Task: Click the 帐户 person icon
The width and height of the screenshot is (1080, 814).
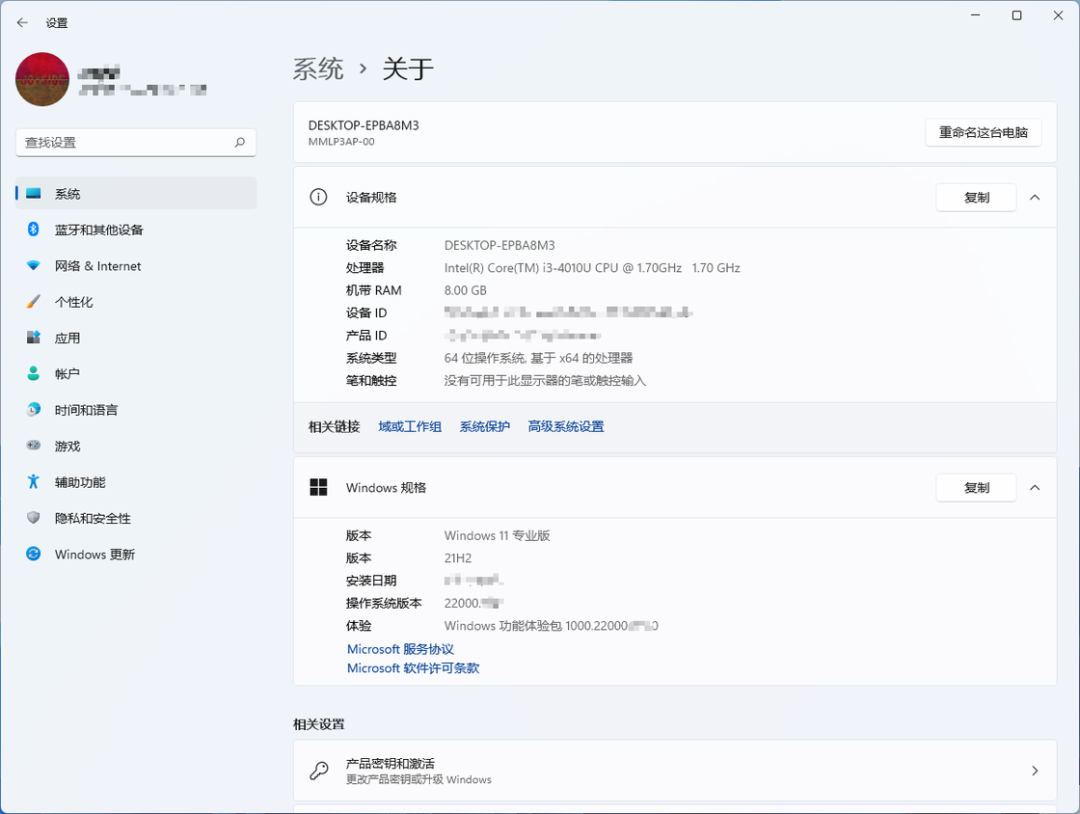Action: pyautogui.click(x=33, y=373)
